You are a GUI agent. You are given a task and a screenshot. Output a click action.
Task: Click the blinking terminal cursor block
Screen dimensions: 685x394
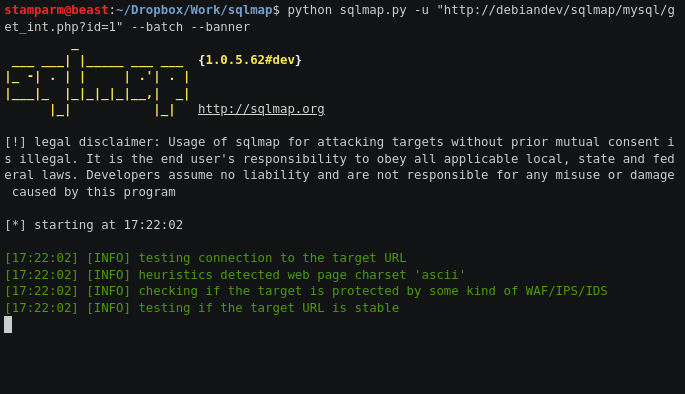8,325
